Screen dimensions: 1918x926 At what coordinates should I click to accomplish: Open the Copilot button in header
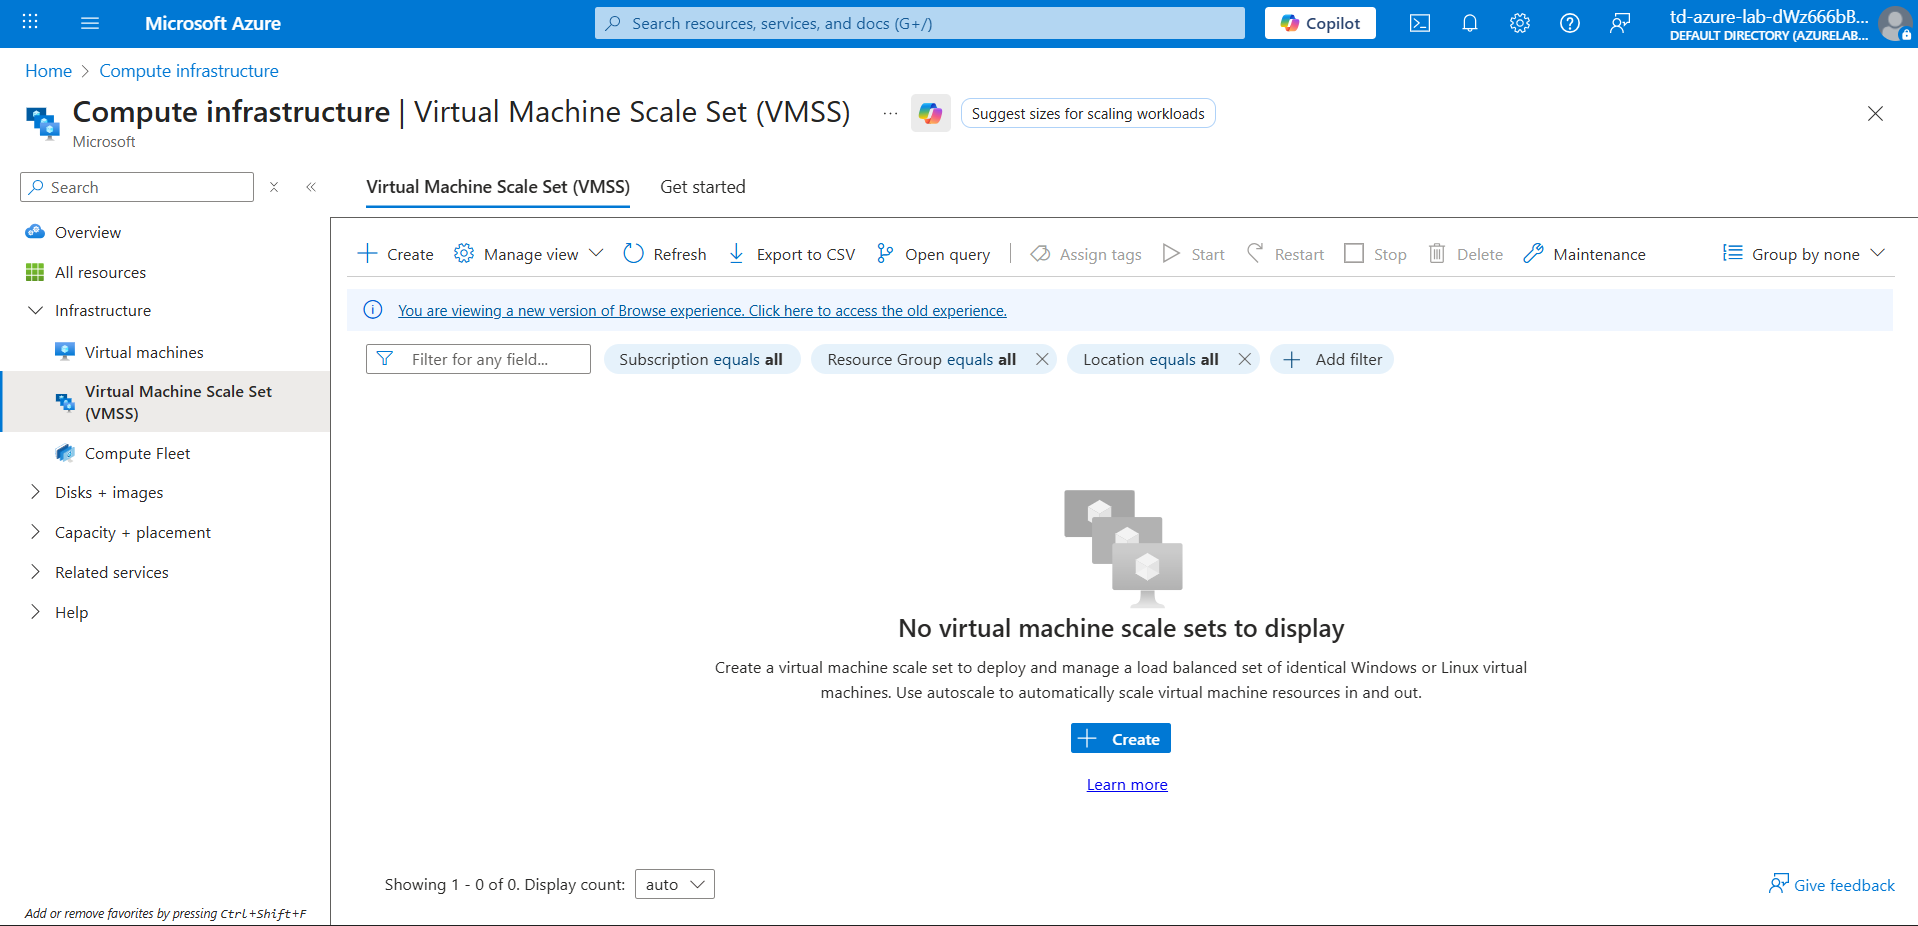point(1319,23)
